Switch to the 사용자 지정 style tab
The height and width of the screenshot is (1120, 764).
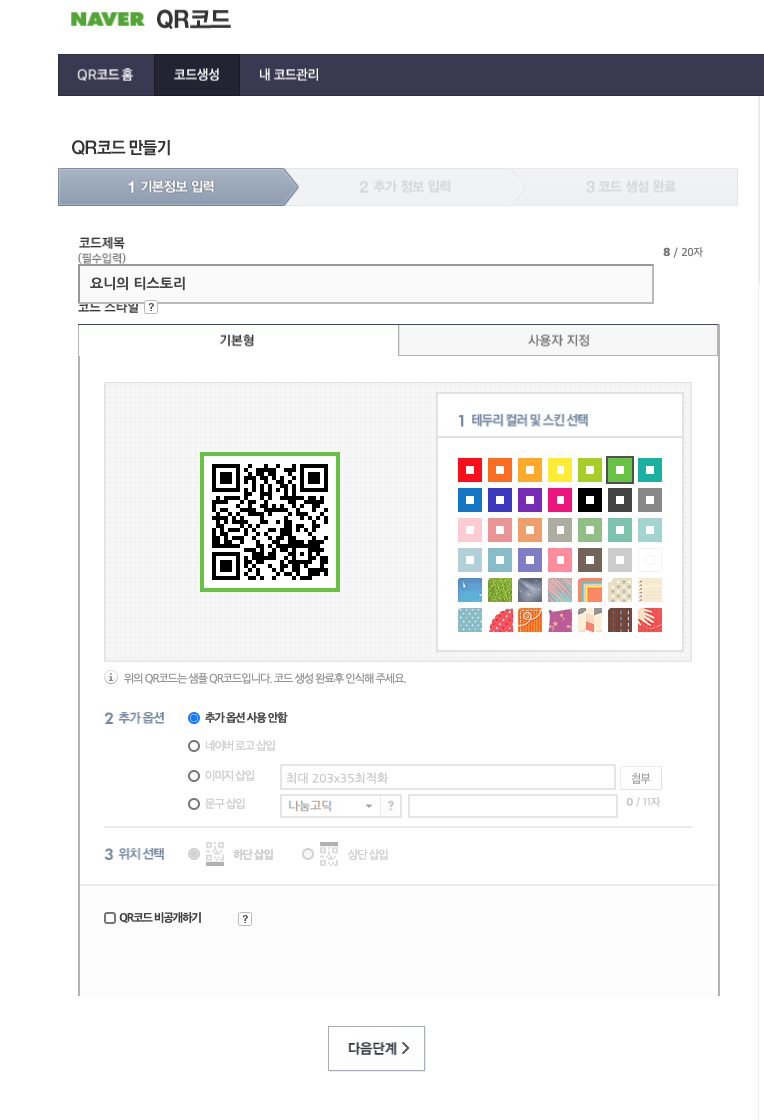point(558,340)
